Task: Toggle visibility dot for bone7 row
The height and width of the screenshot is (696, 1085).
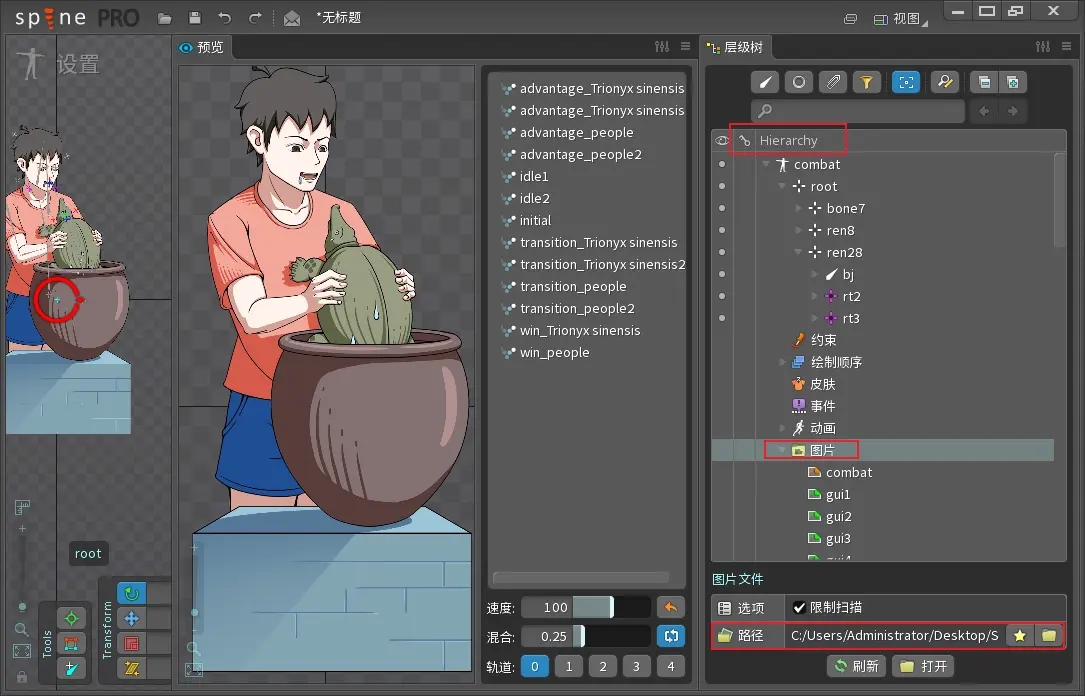Action: (x=722, y=208)
